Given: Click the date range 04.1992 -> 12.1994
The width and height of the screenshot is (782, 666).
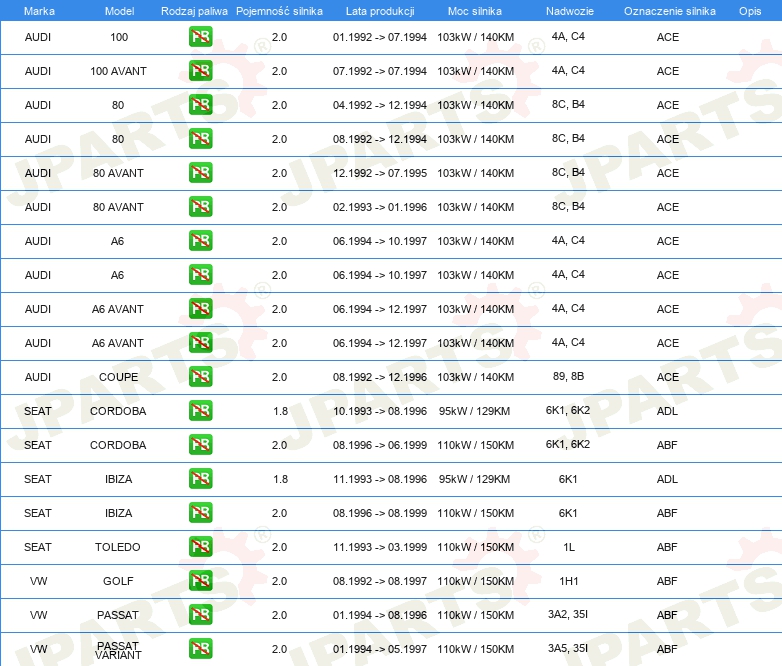Looking at the screenshot, I should pos(380,105).
